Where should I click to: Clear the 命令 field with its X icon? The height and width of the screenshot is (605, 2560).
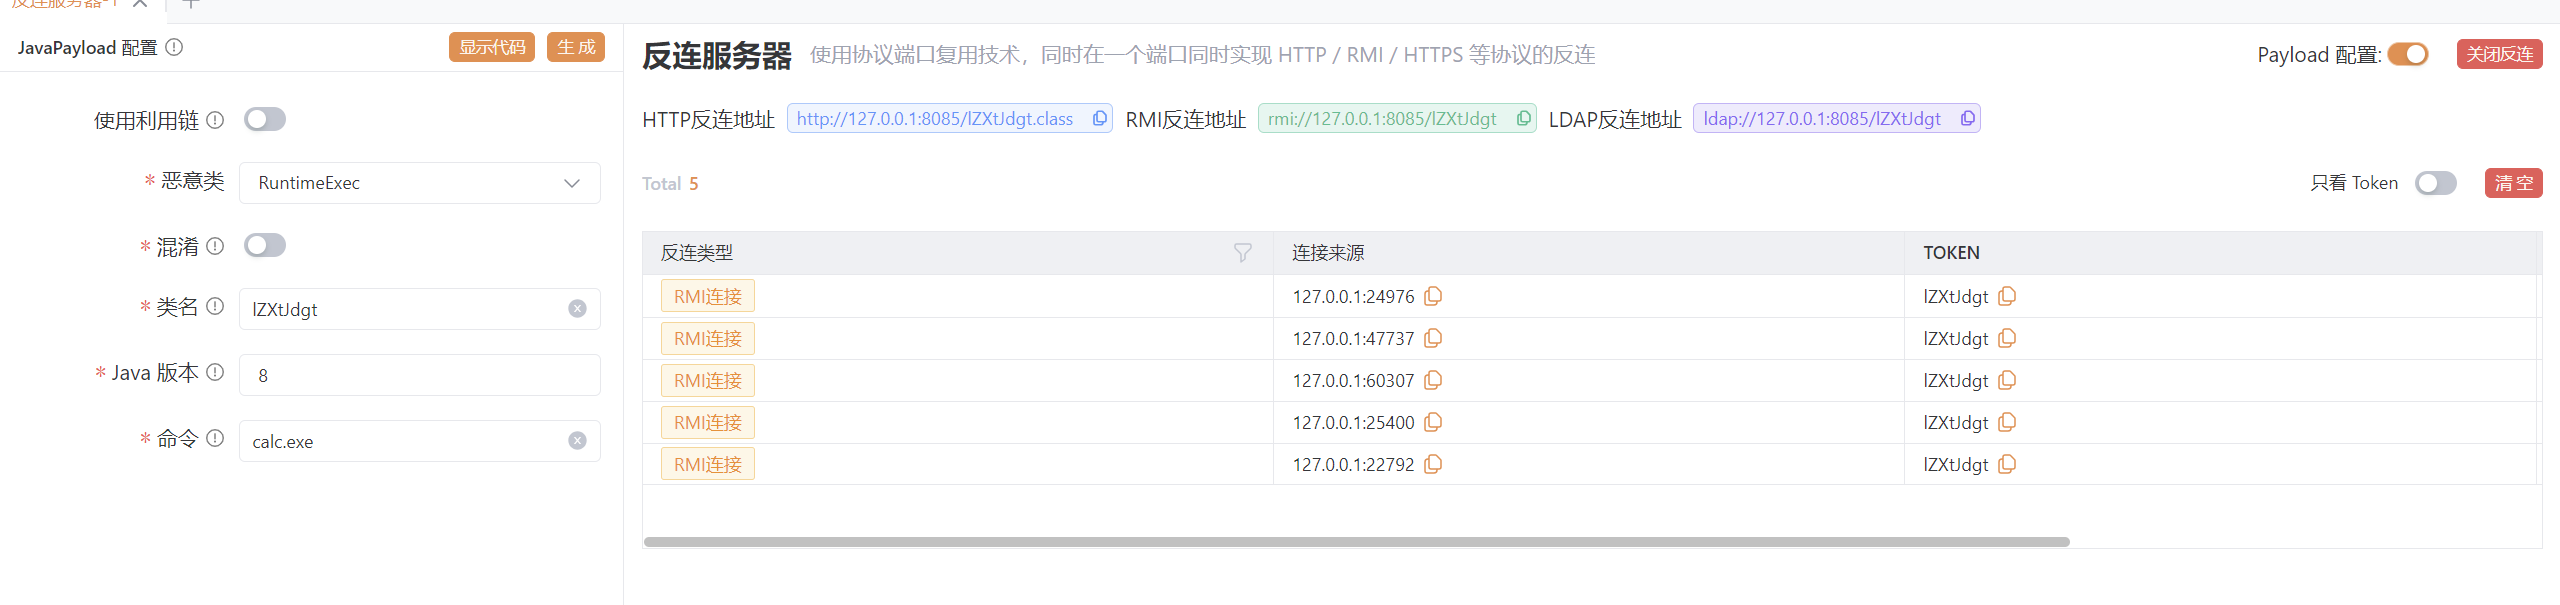coord(577,441)
